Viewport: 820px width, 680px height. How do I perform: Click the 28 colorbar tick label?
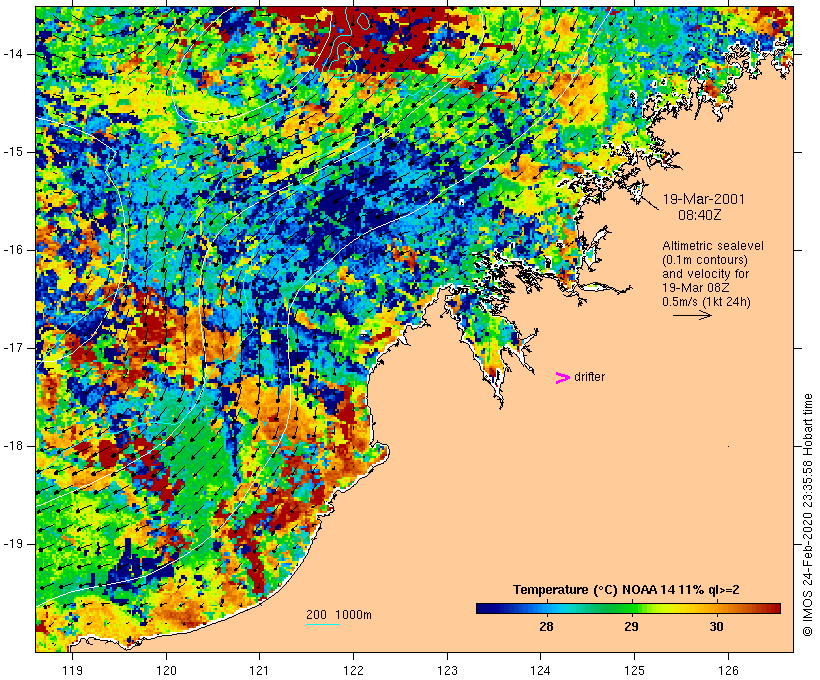(546, 627)
